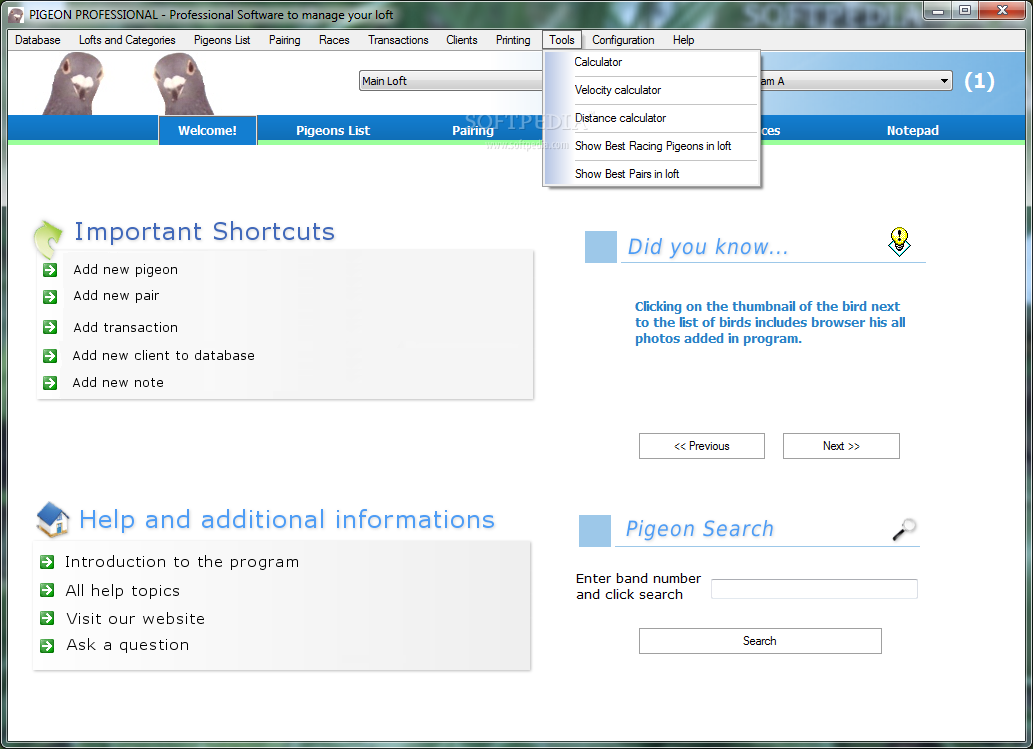Click the green arrow beside Add new note

50,383
